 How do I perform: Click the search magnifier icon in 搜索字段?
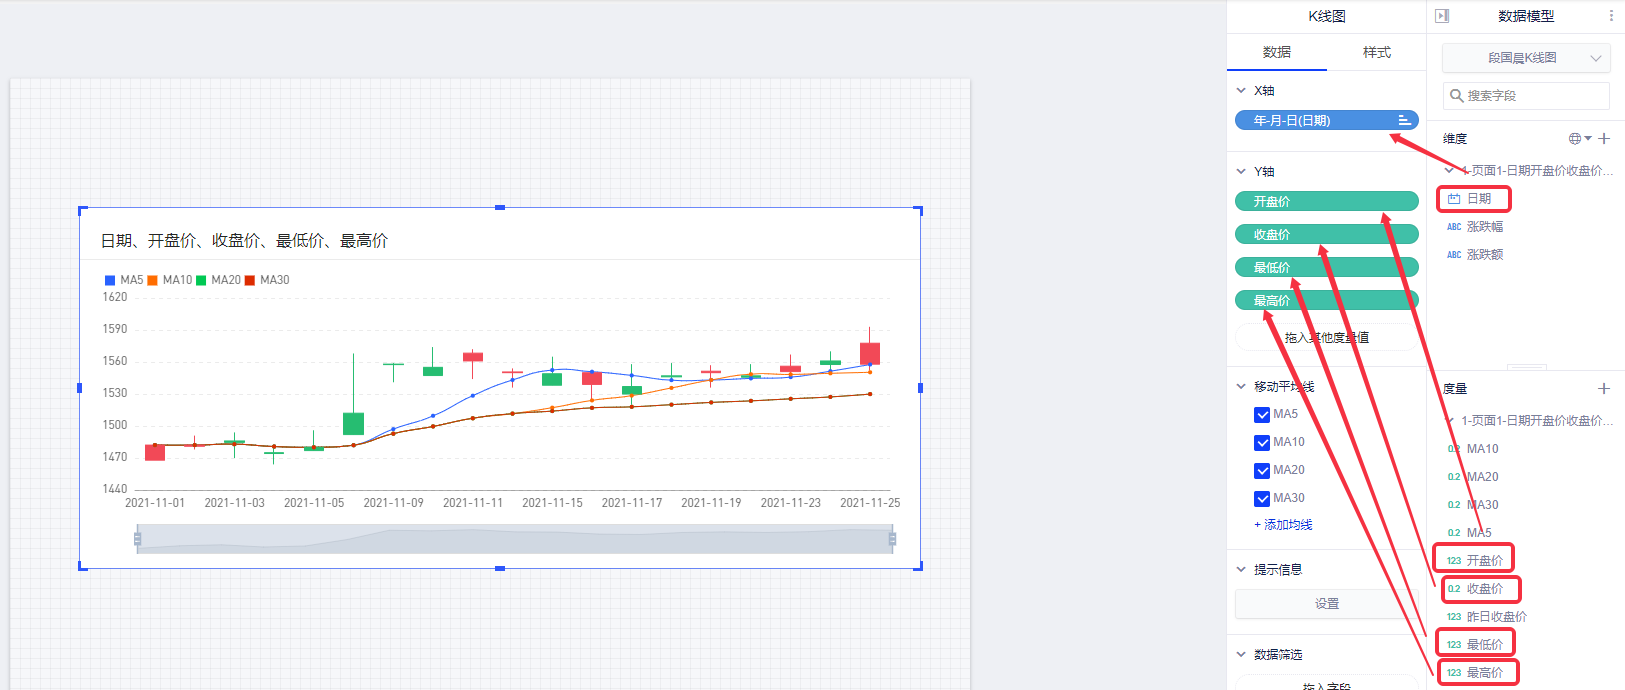coord(1457,96)
